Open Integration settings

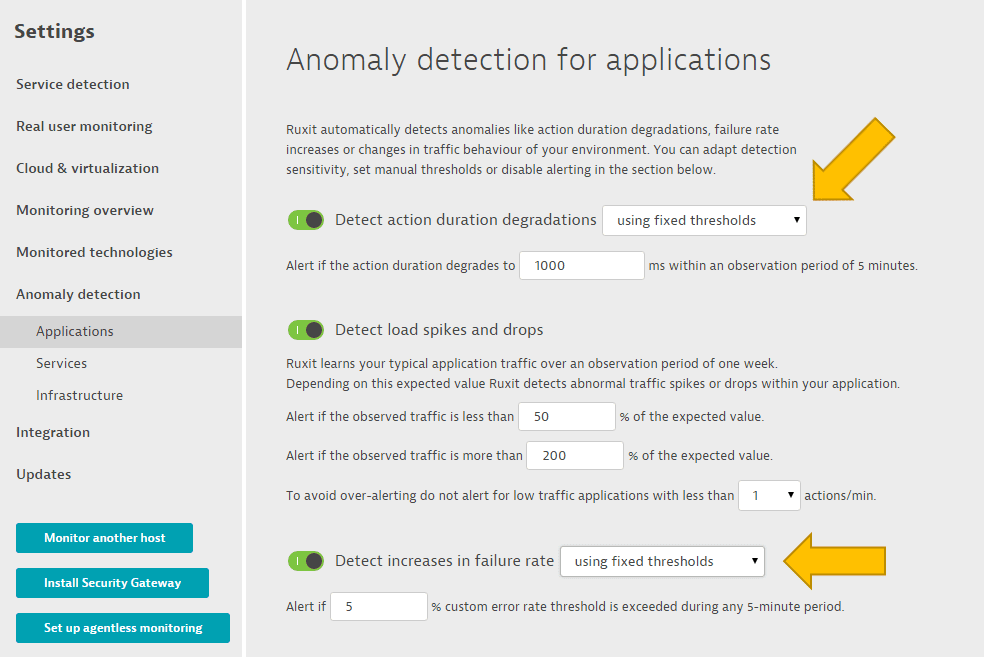pyautogui.click(x=53, y=432)
